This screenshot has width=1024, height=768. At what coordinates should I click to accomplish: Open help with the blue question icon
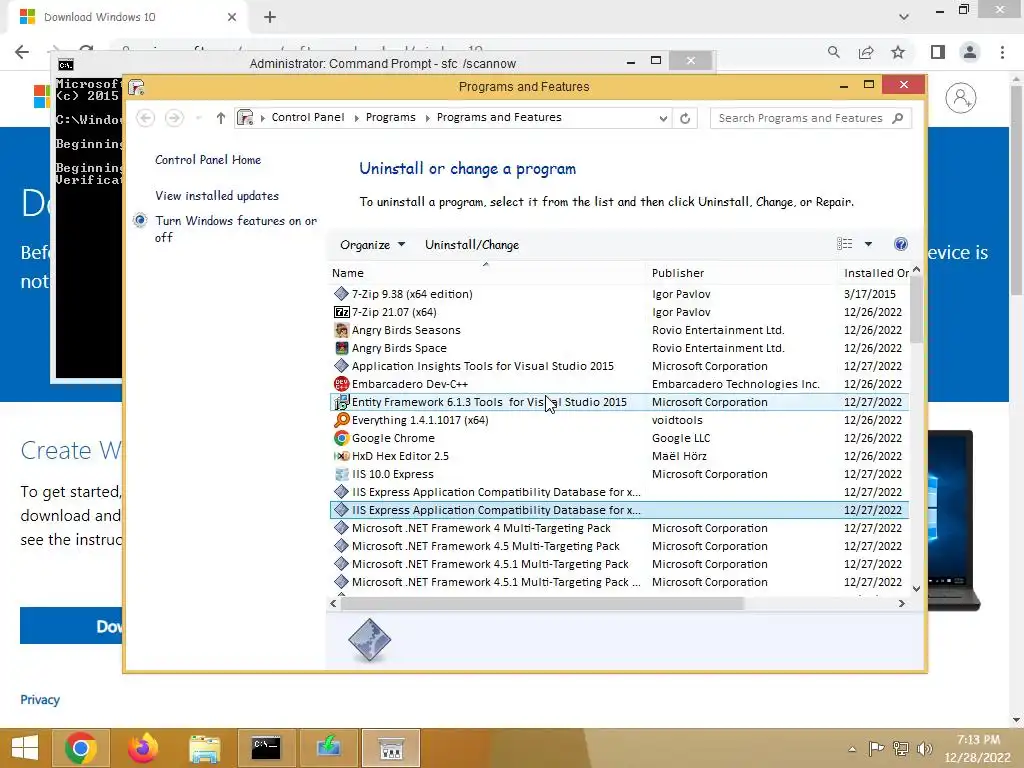pos(901,244)
